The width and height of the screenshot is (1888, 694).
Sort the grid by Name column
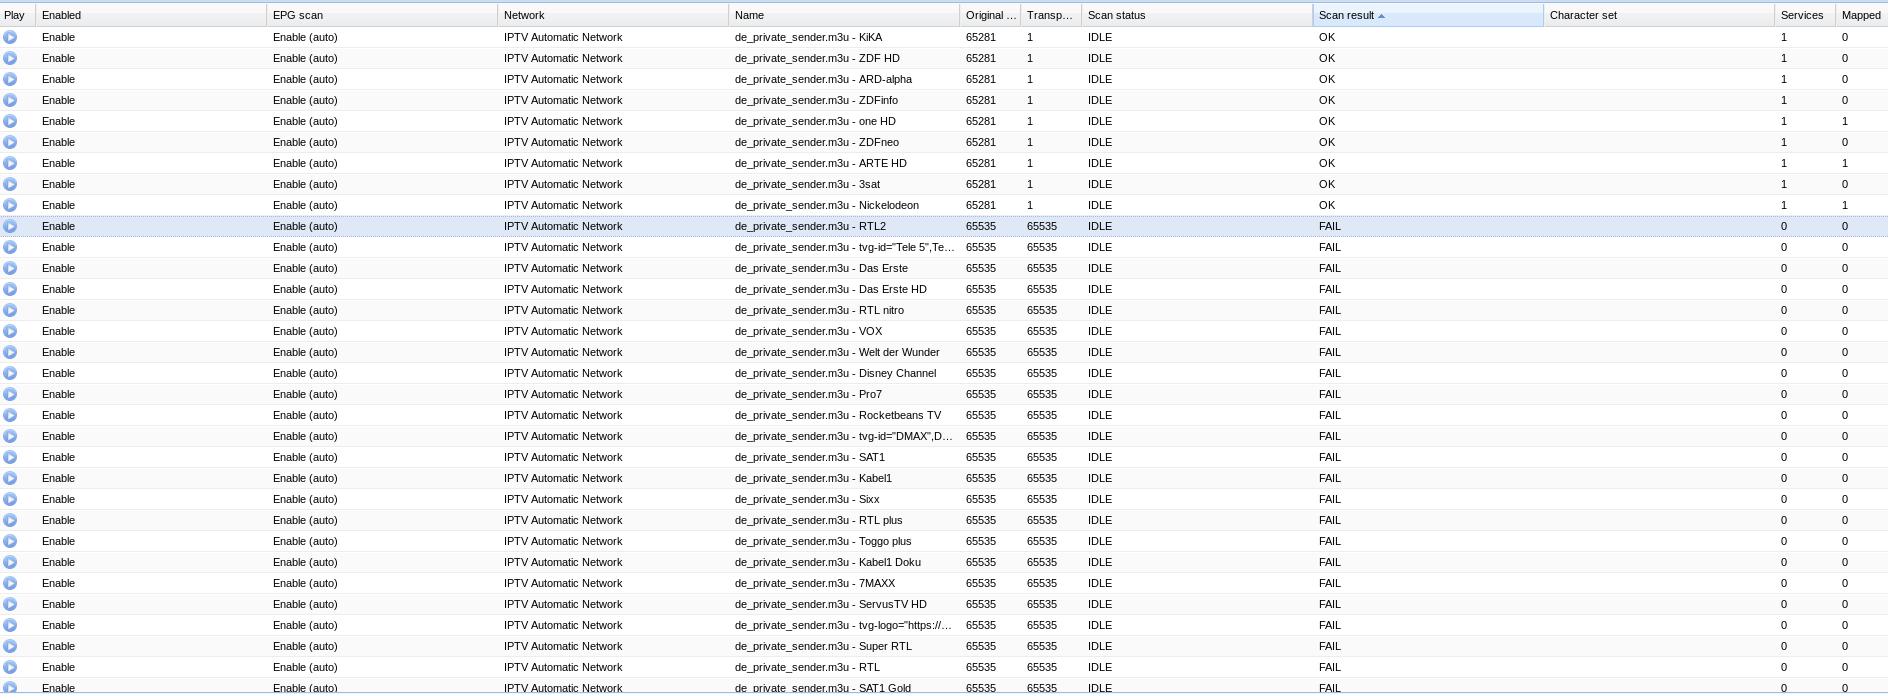844,15
